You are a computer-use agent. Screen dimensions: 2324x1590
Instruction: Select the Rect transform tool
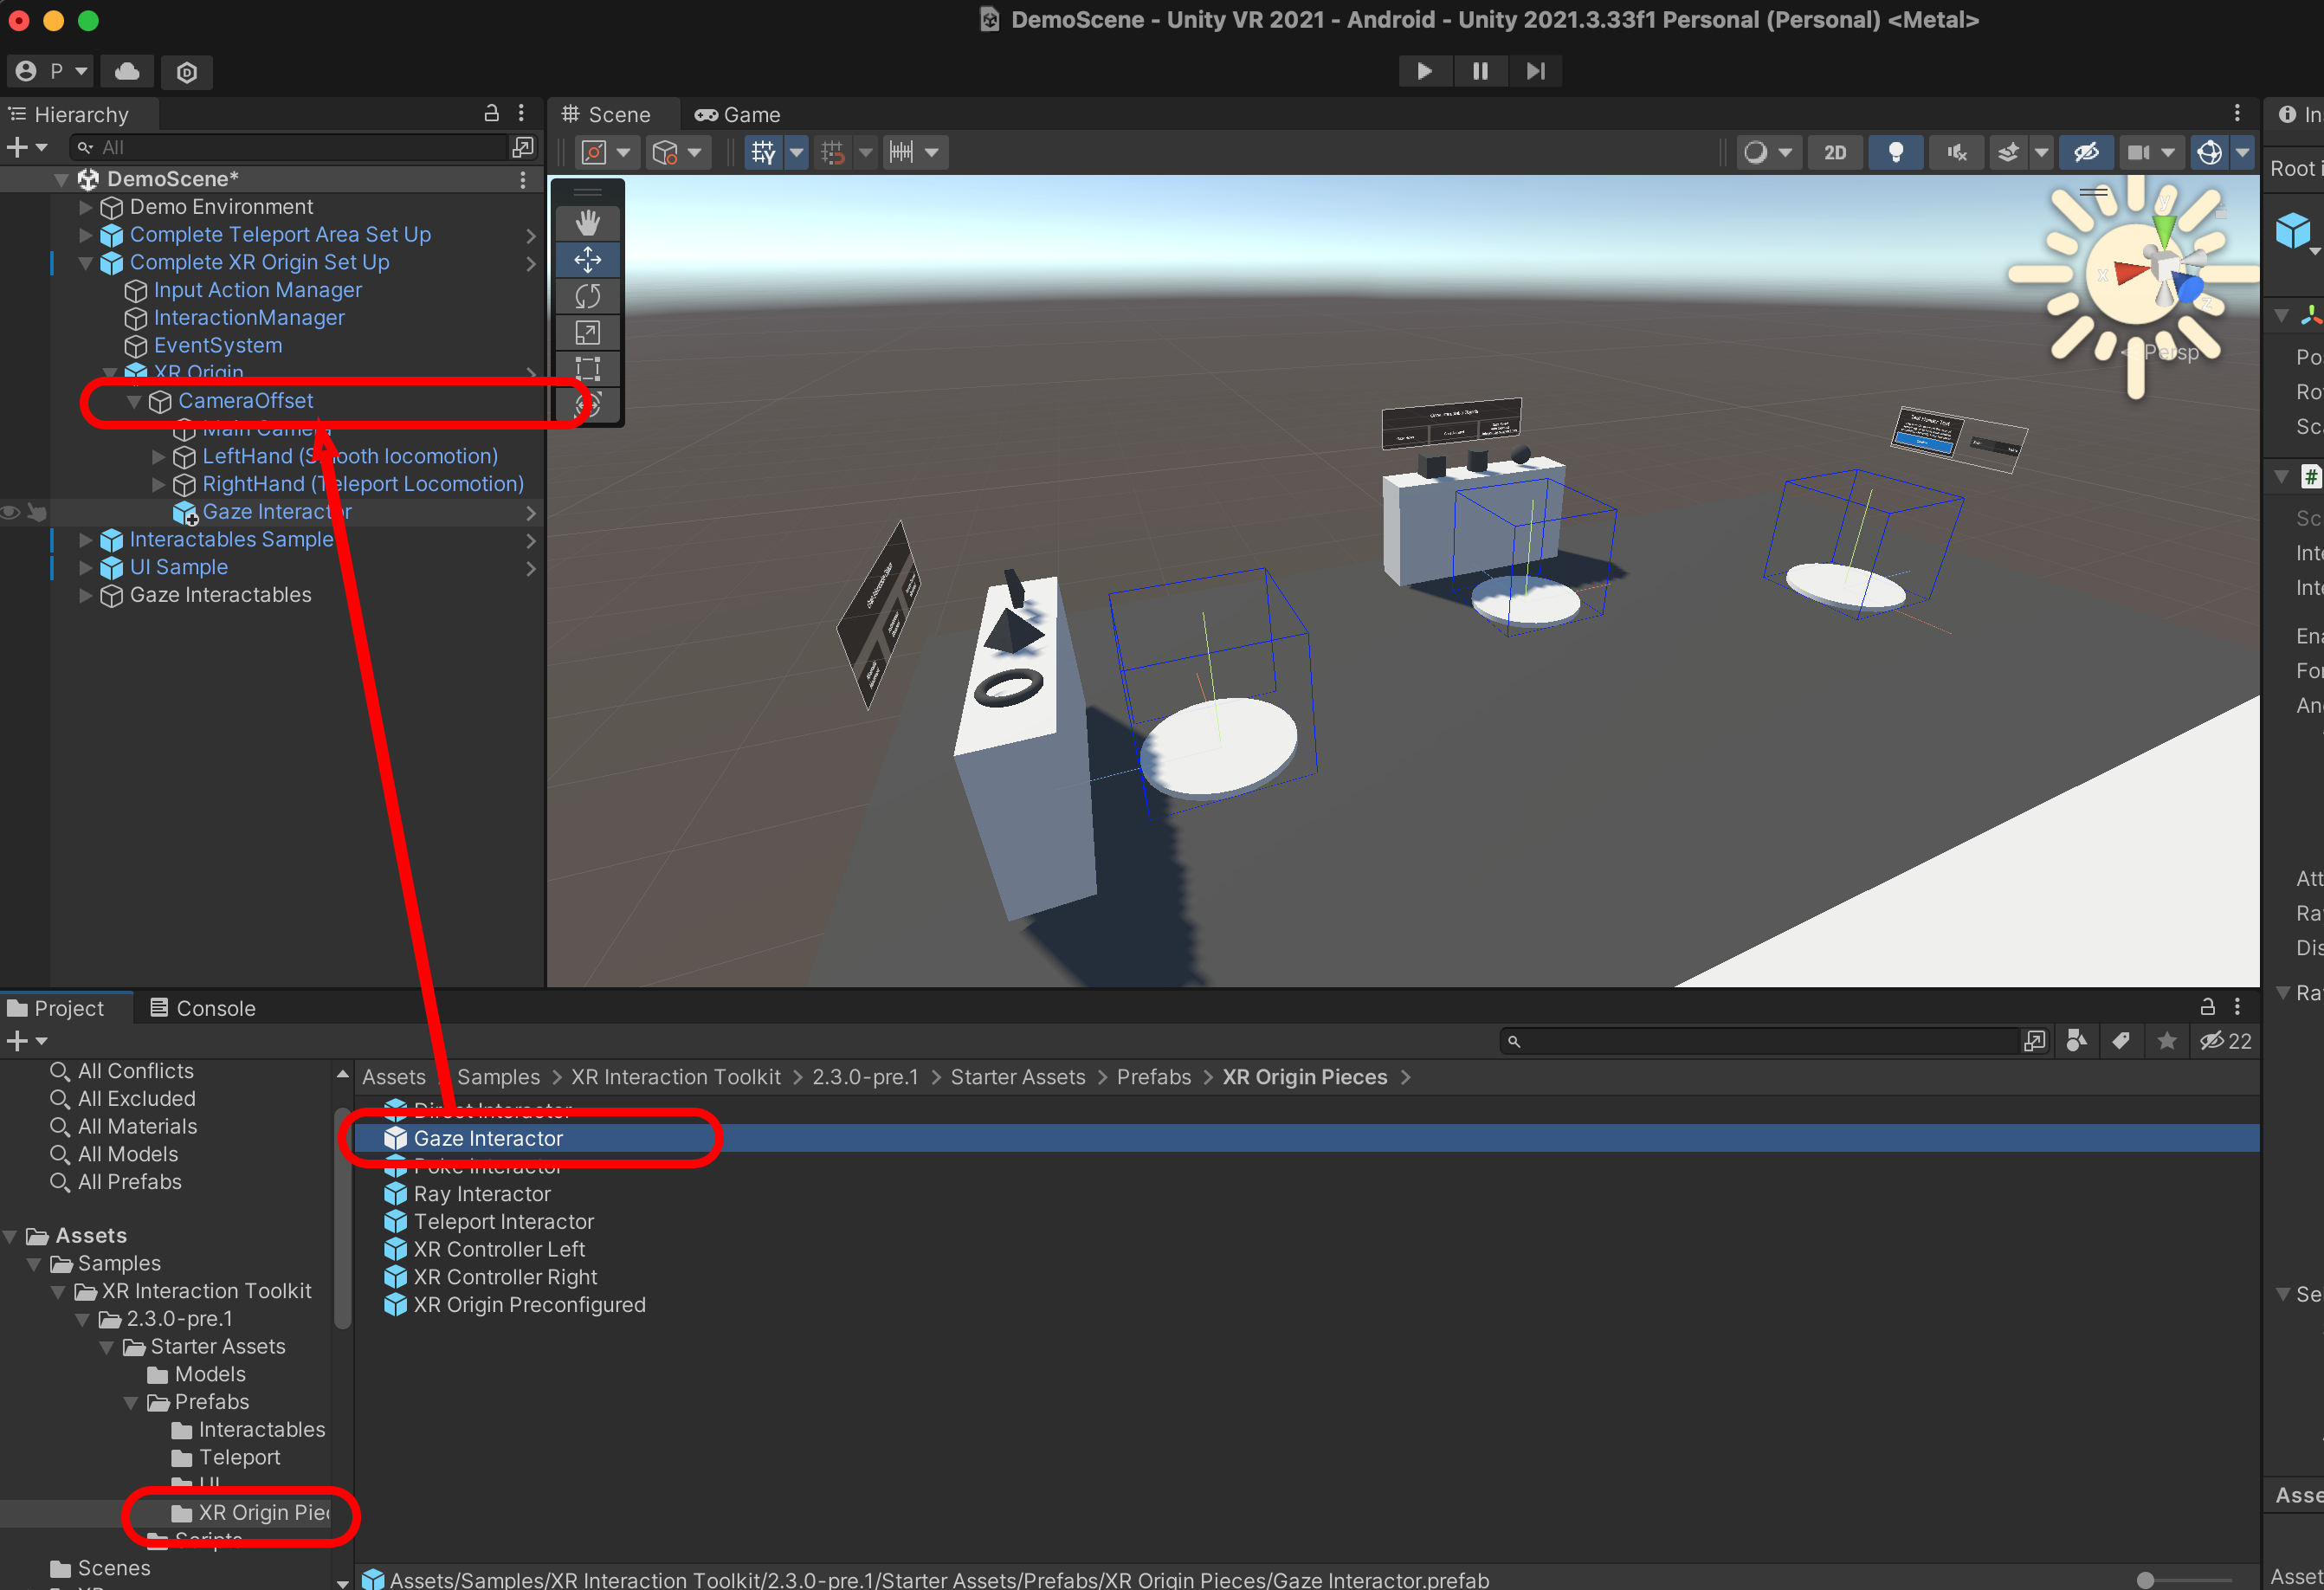pyautogui.click(x=587, y=368)
